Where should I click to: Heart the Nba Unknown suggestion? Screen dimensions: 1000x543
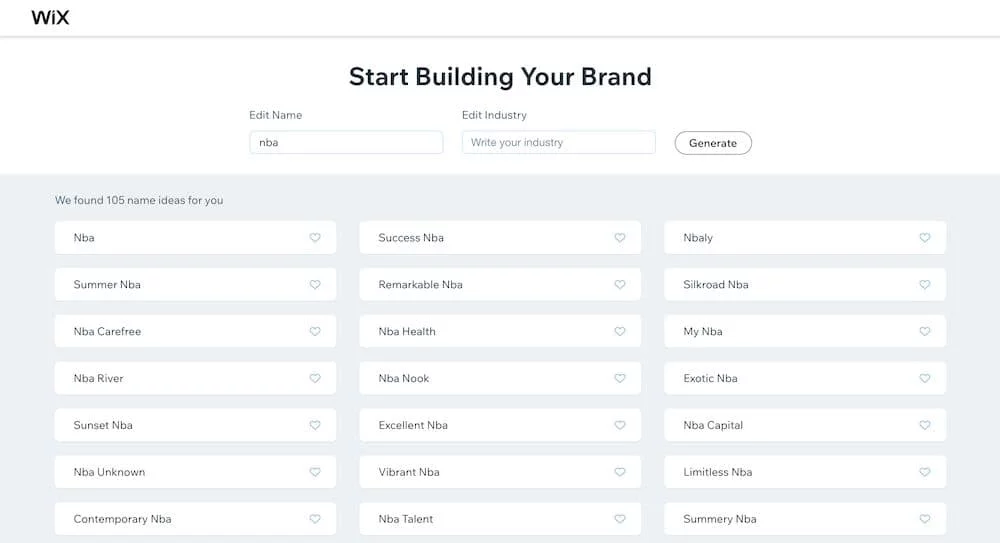[x=315, y=472]
